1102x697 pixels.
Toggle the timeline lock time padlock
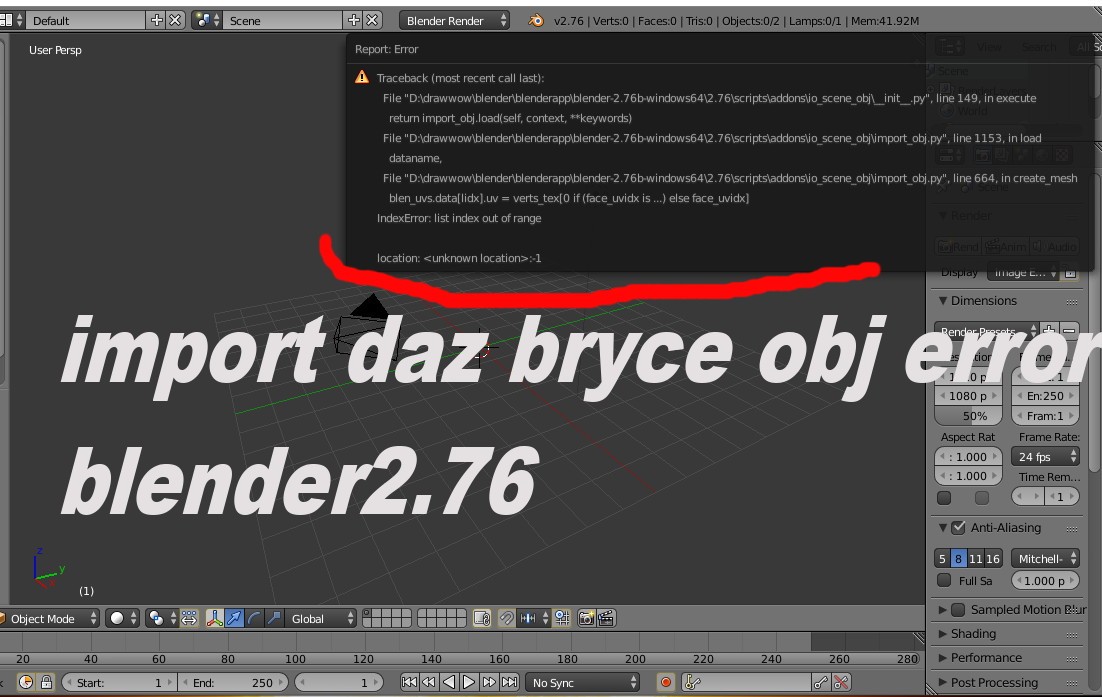click(x=46, y=682)
